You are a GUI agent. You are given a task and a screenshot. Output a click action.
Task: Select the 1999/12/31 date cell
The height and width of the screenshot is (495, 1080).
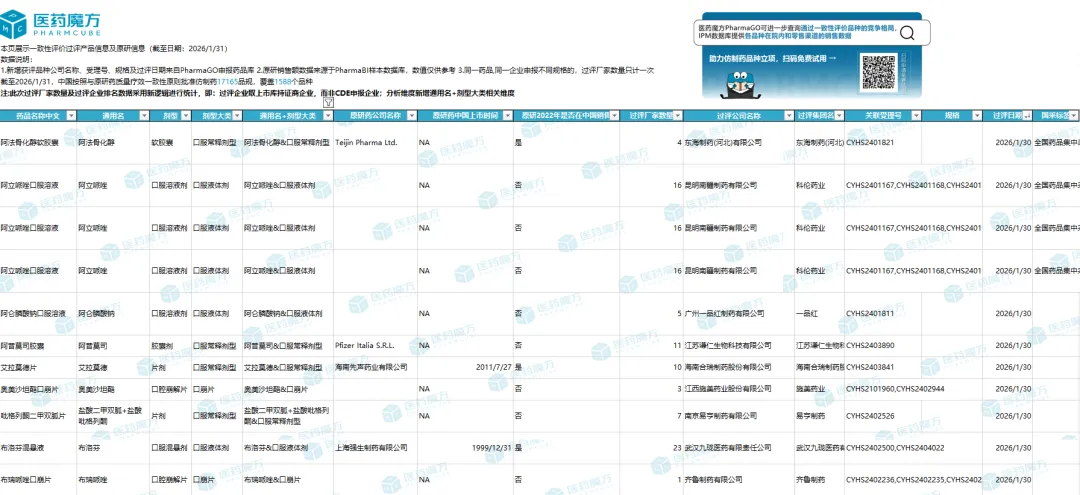click(x=465, y=447)
